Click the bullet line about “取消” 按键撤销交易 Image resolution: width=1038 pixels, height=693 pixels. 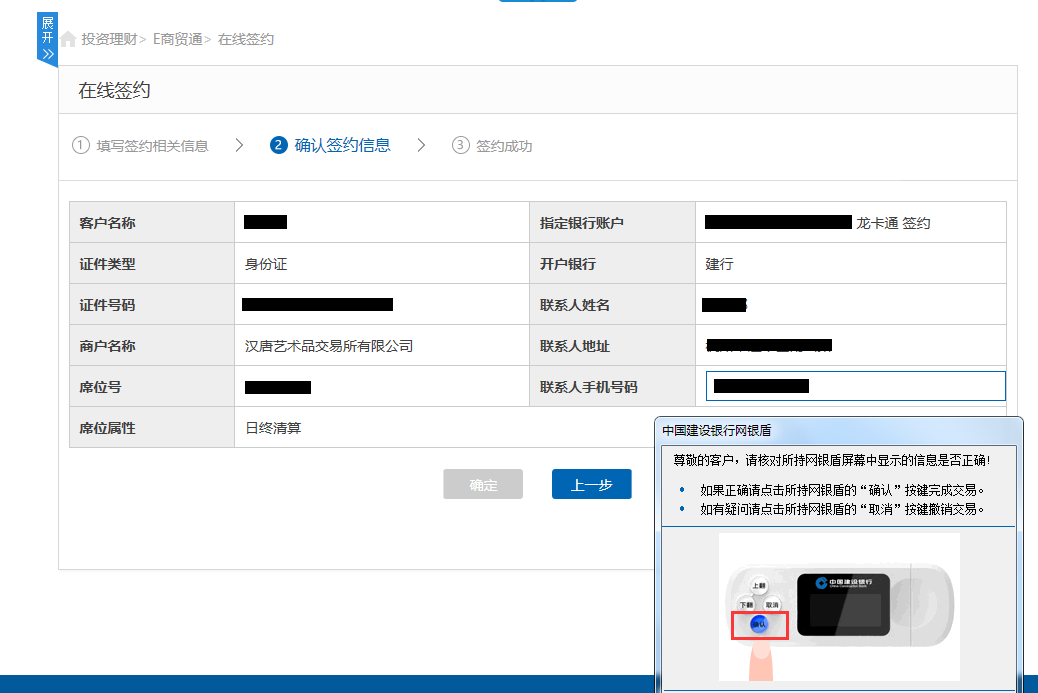(x=842, y=509)
